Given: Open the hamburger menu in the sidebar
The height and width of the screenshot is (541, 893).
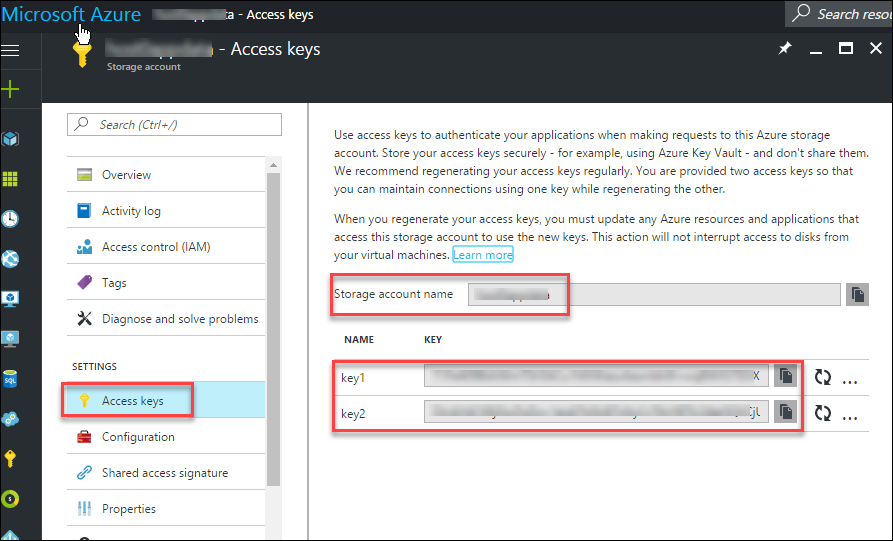Looking at the screenshot, I should click(x=10, y=51).
